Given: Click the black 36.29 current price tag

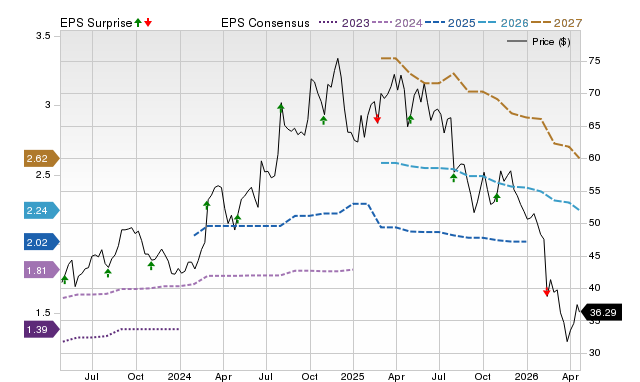Looking at the screenshot, I should tap(601, 312).
